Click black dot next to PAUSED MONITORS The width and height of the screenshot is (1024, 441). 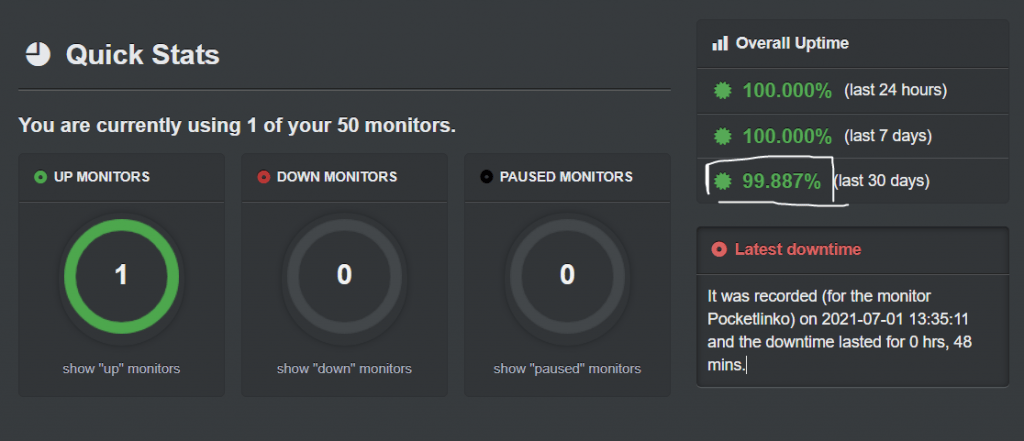[x=487, y=177]
